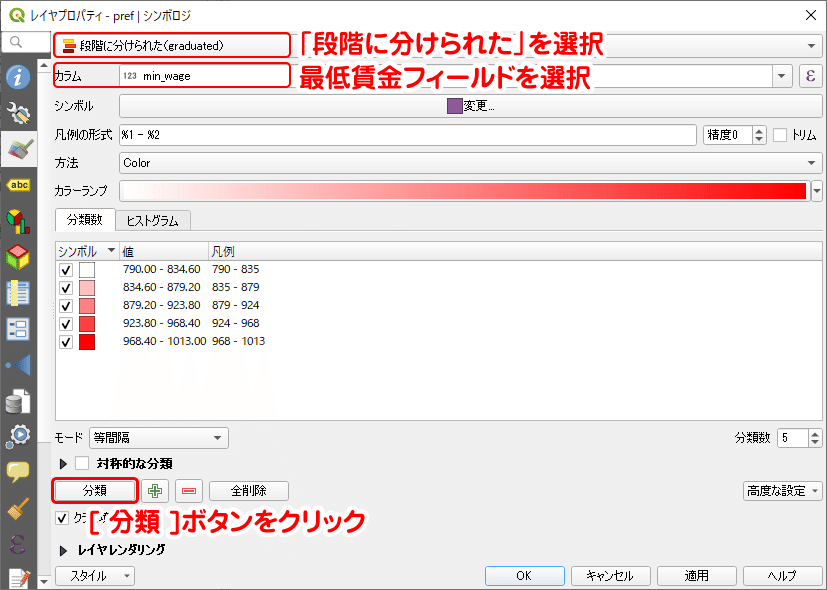Viewport: 827px width, 590px height.
Task: Add a class with green plus icon
Action: click(x=155, y=491)
